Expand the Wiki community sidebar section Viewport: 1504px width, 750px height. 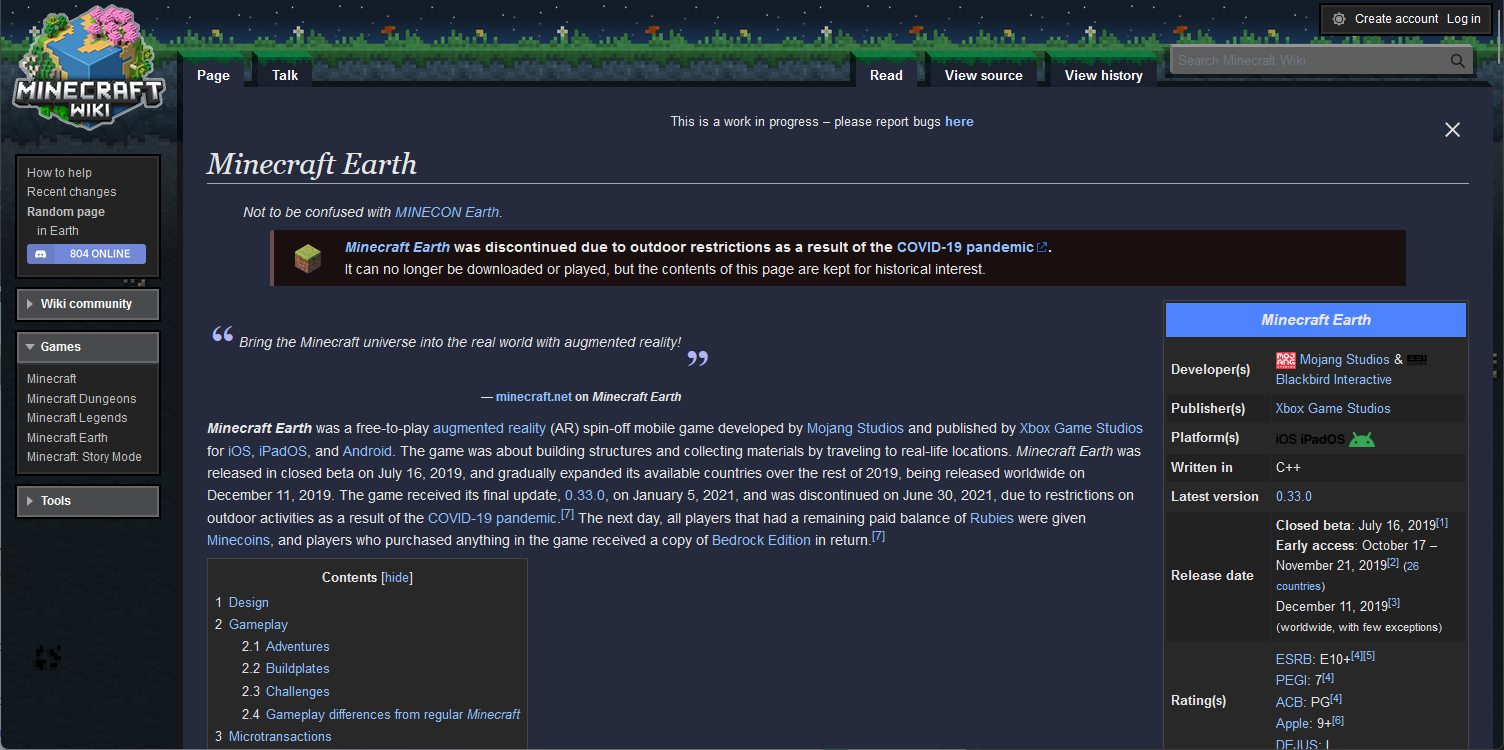point(88,304)
